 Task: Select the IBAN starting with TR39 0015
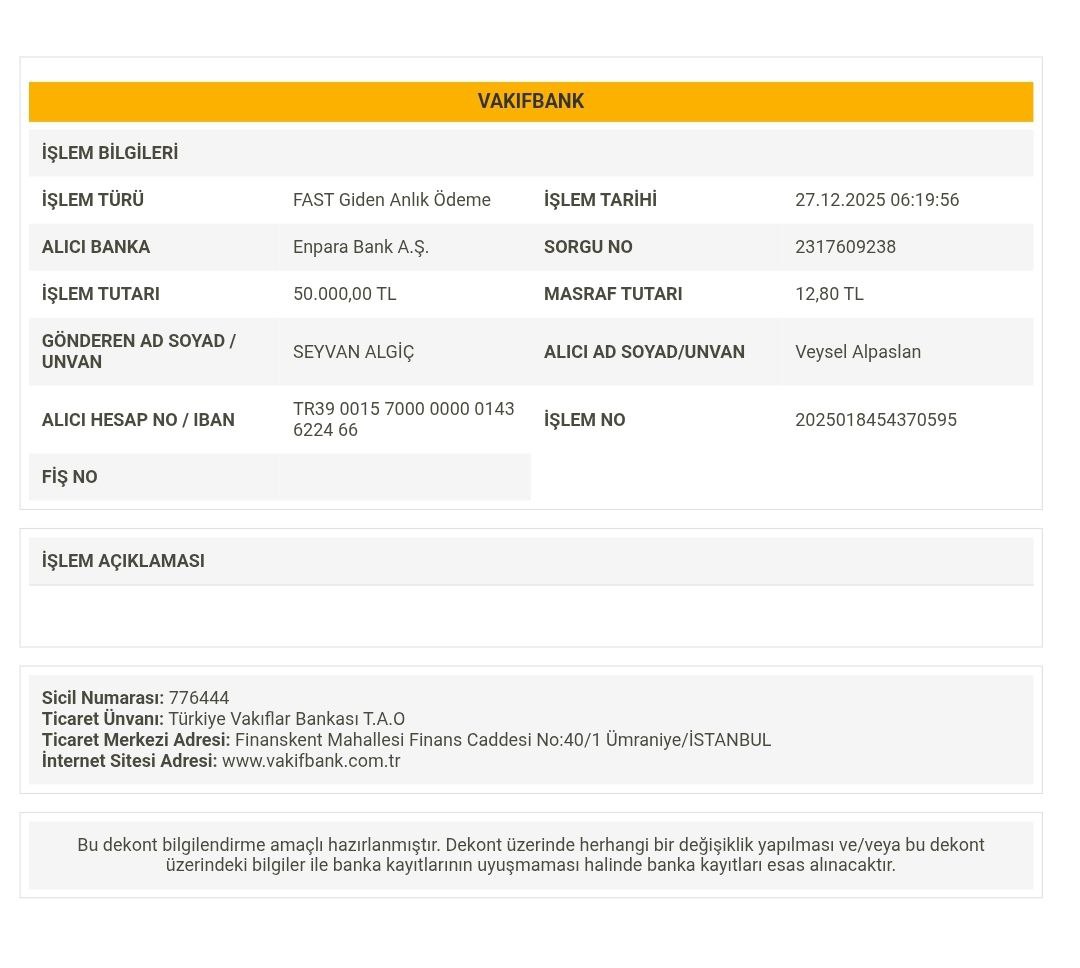[x=404, y=419]
